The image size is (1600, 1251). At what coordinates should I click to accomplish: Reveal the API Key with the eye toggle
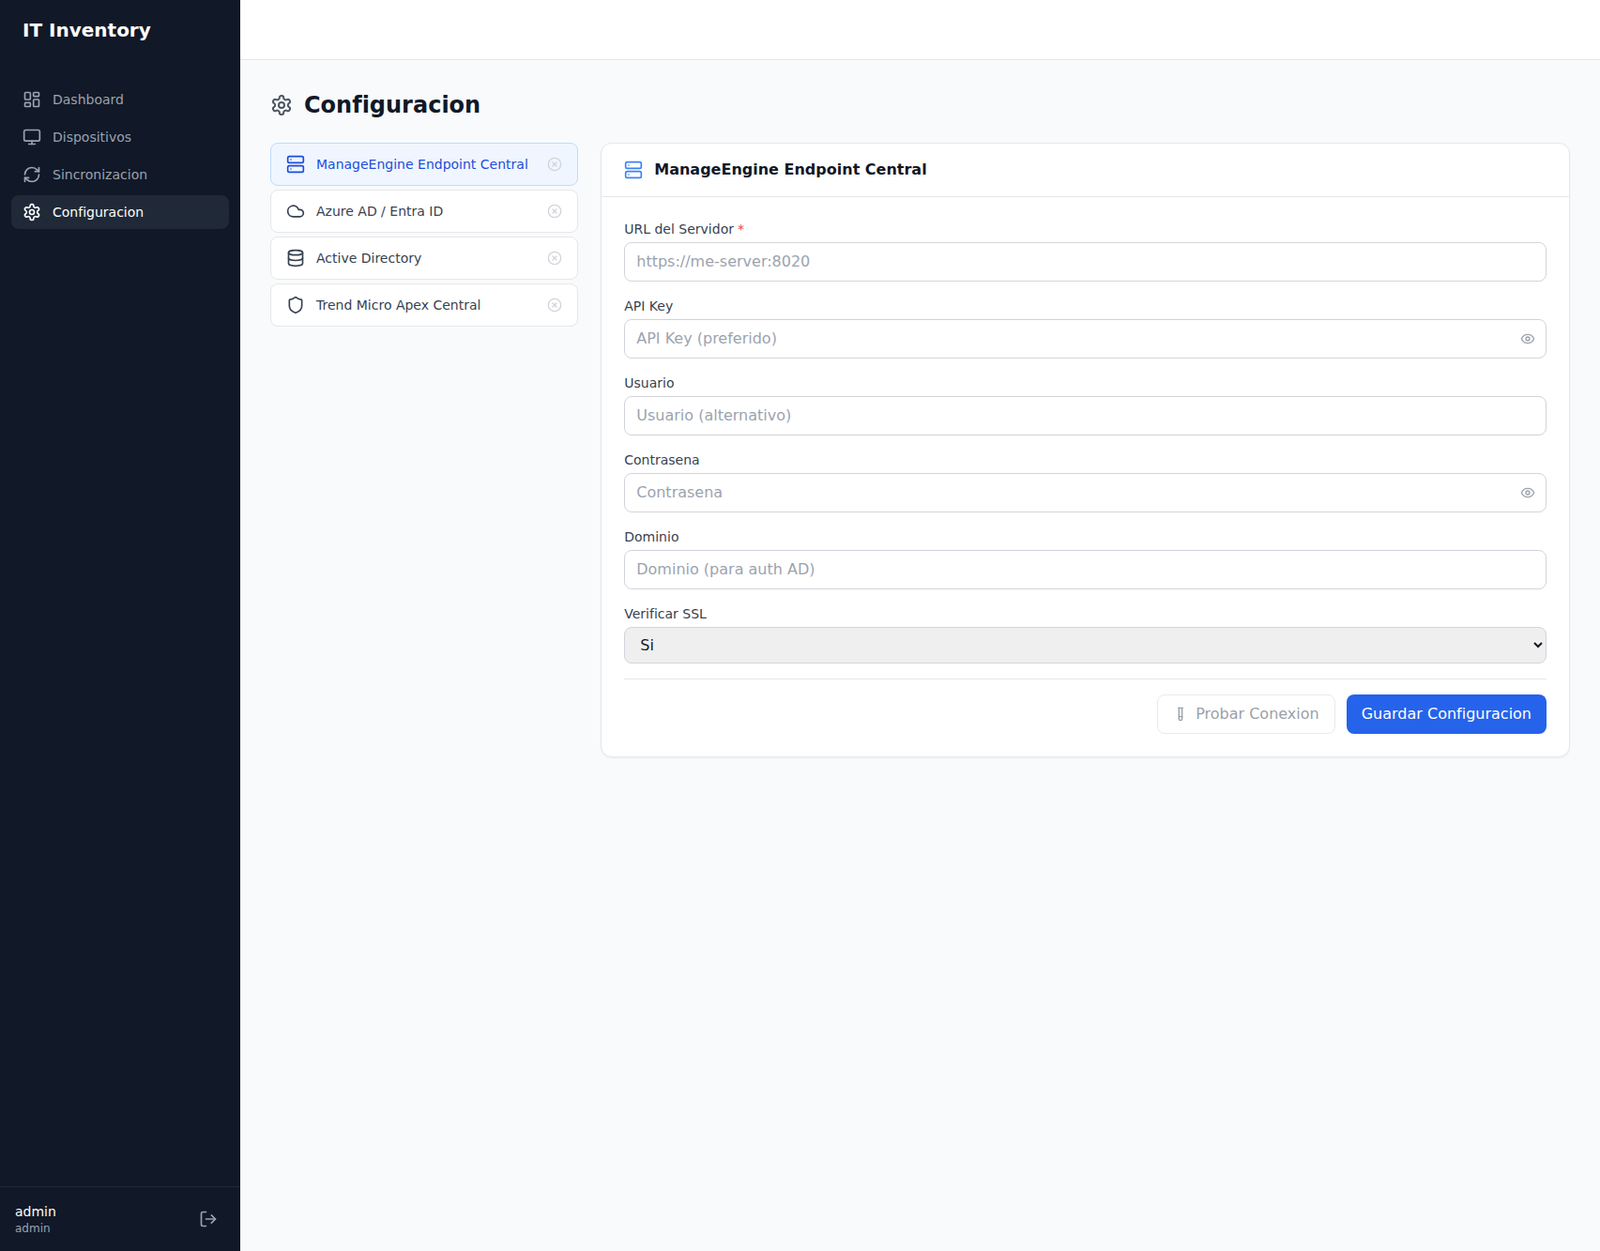(x=1527, y=338)
